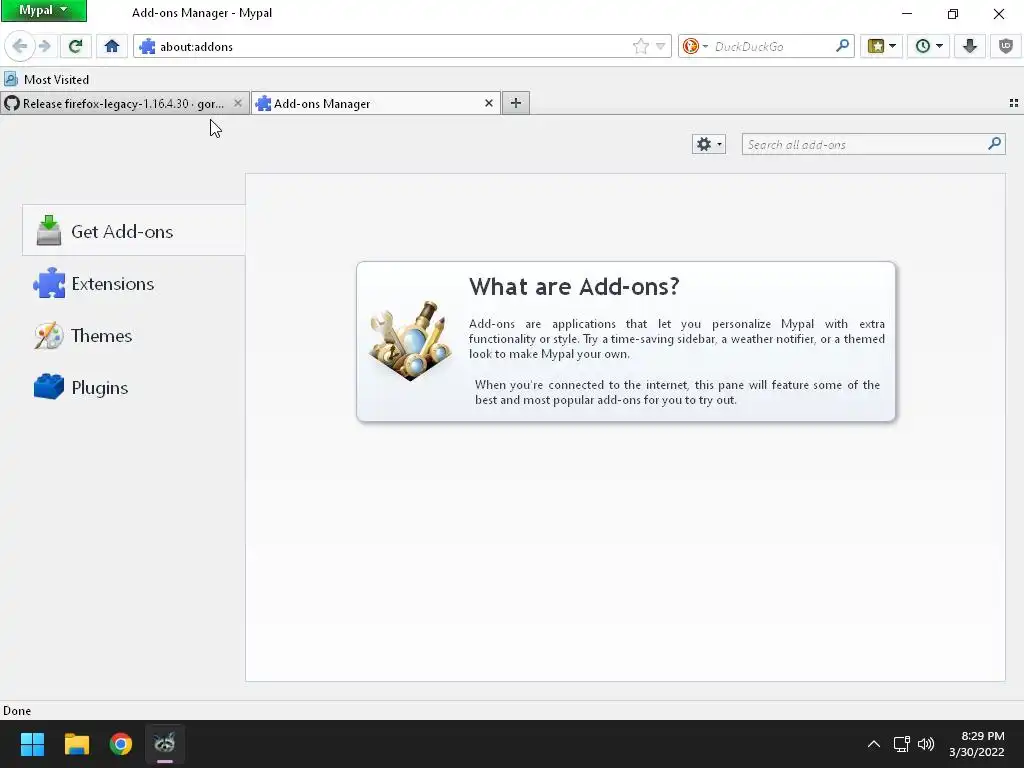Open the history clock toolbar button
This screenshot has height=768, width=1024.
[x=928, y=46]
